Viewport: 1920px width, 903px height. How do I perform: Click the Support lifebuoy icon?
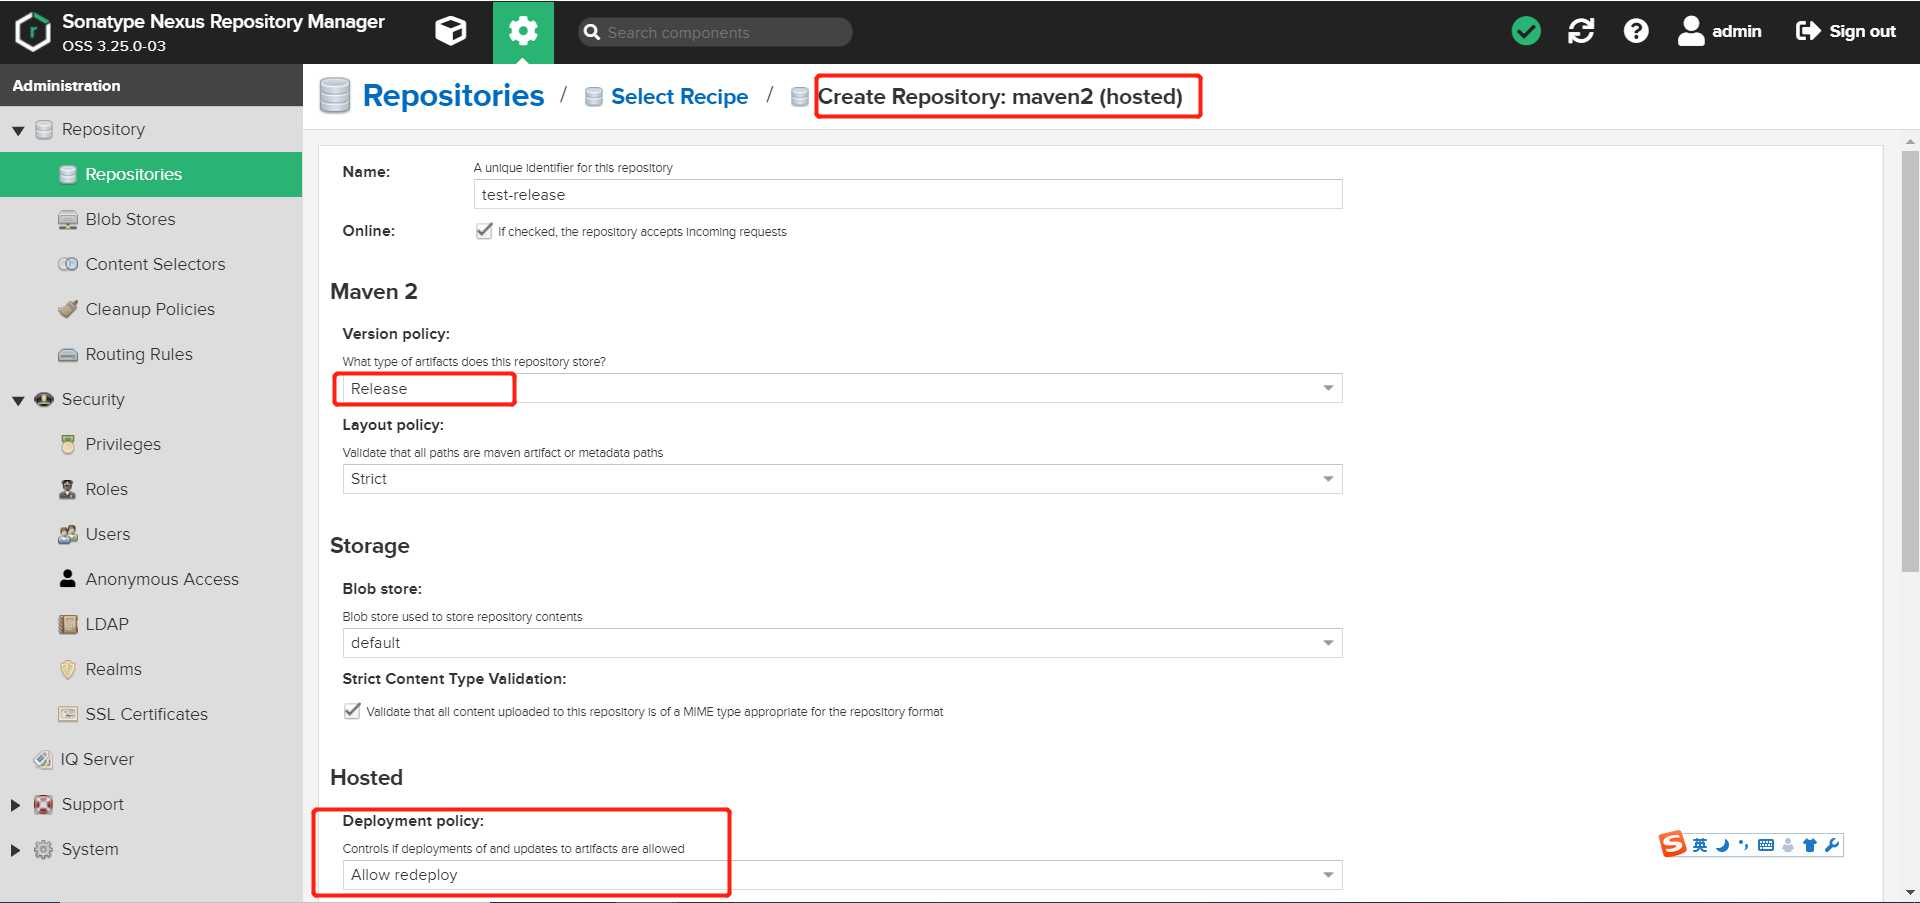(x=43, y=804)
